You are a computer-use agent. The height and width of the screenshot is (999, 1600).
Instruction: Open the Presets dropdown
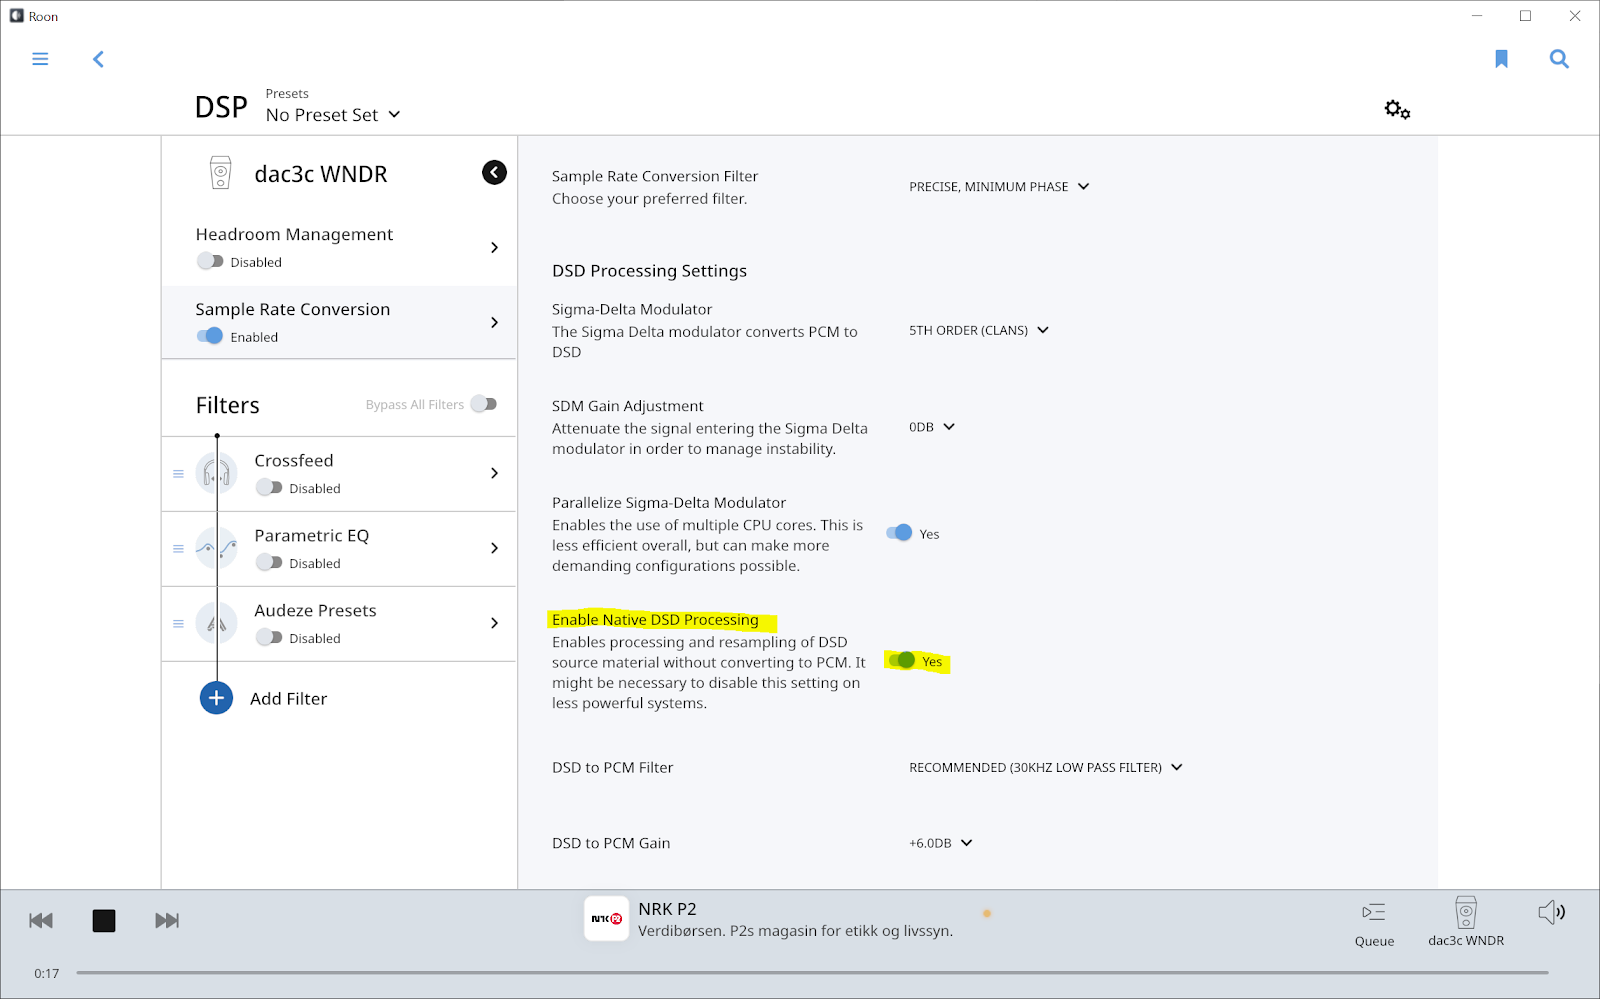[x=333, y=115]
